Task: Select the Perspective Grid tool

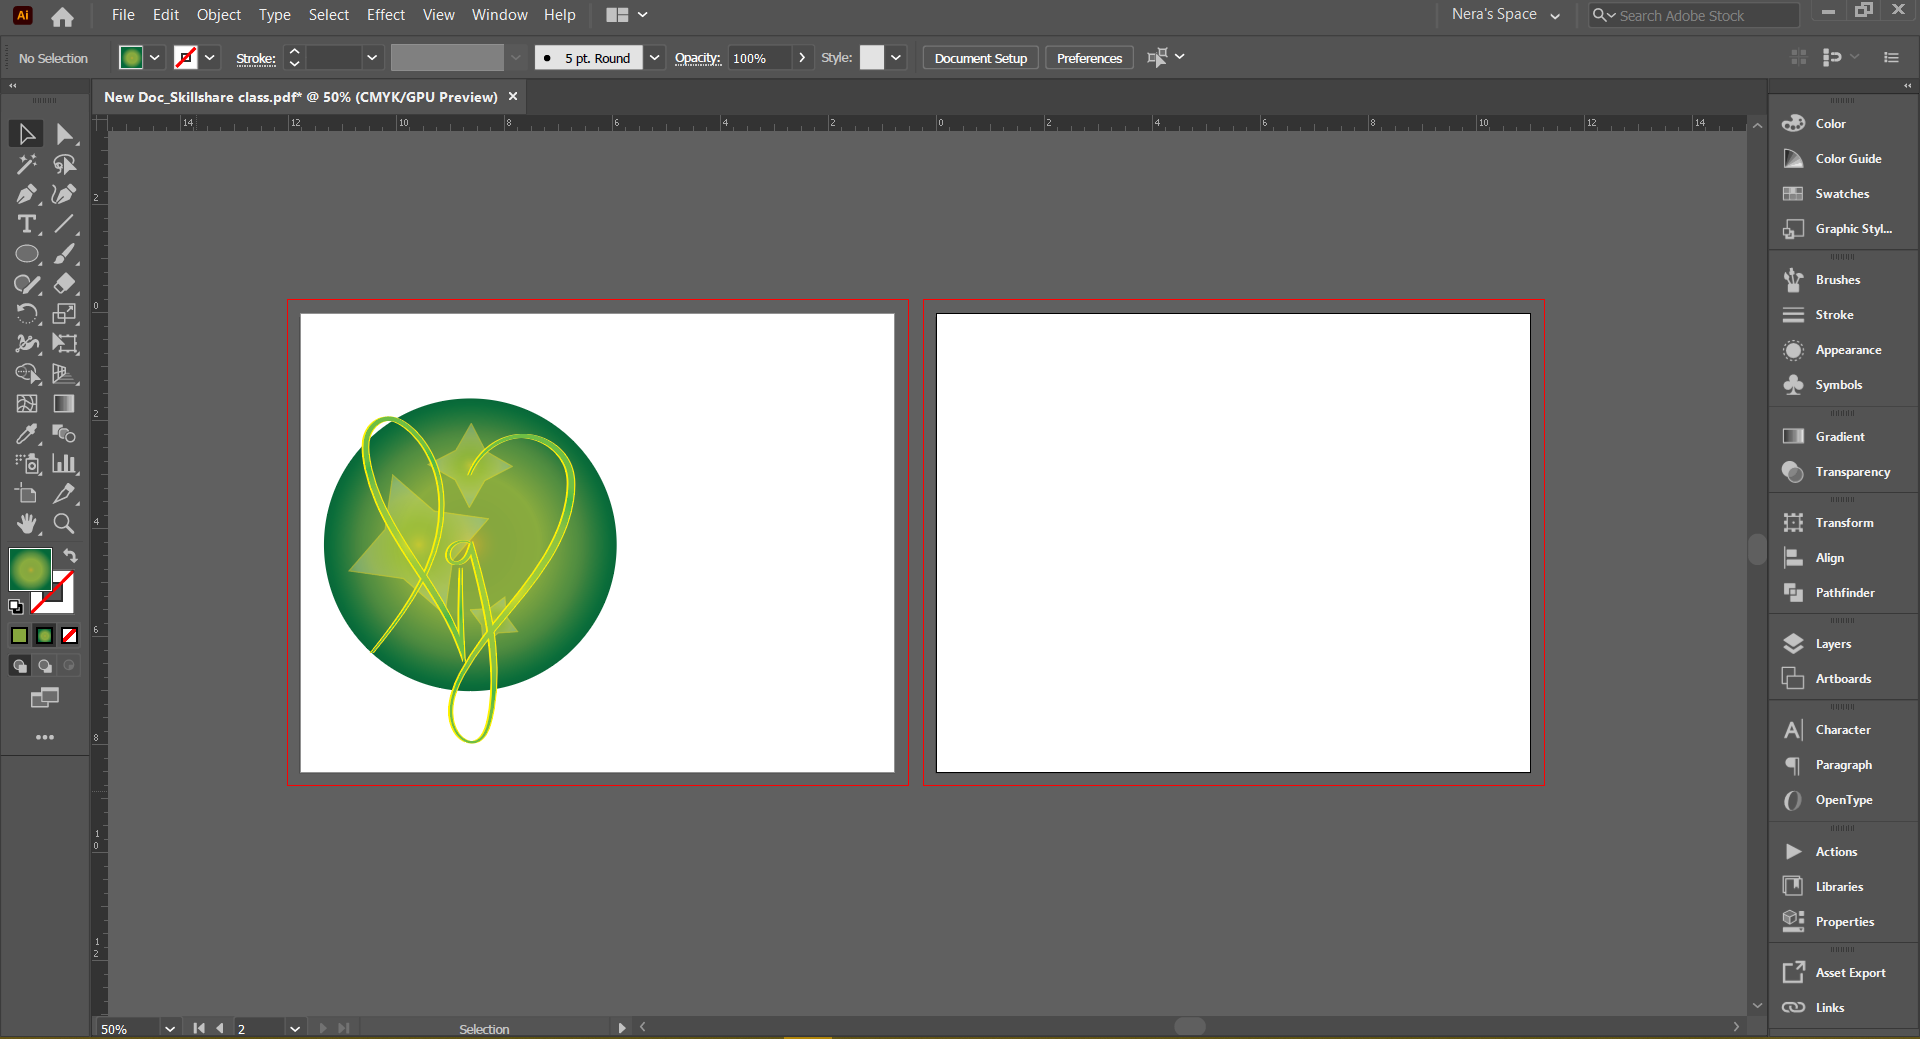Action: point(65,374)
